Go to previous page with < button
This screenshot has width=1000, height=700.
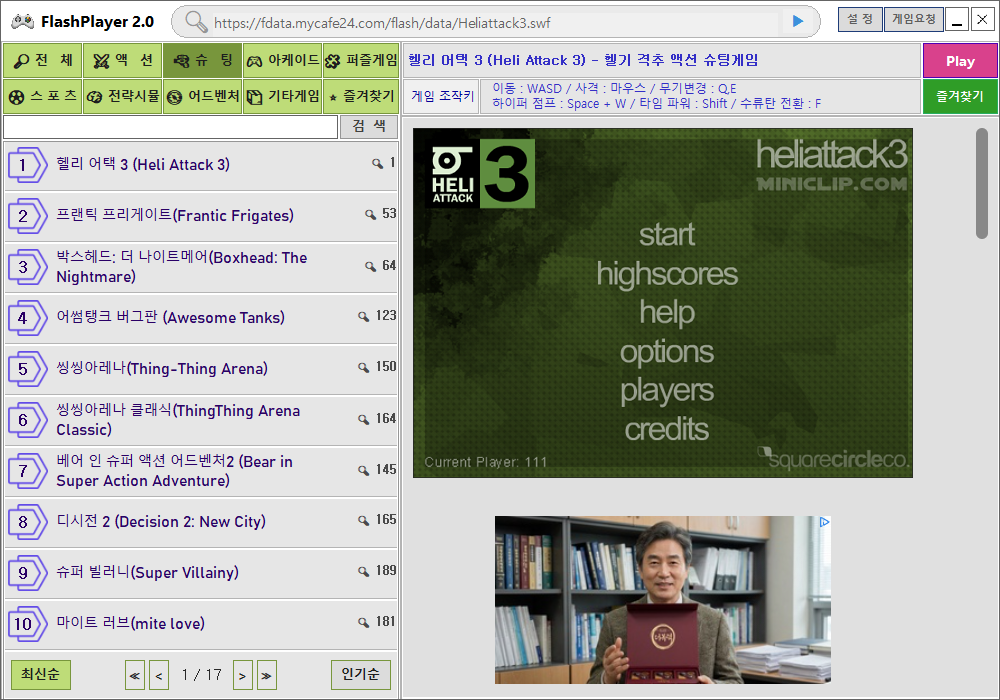tap(159, 675)
